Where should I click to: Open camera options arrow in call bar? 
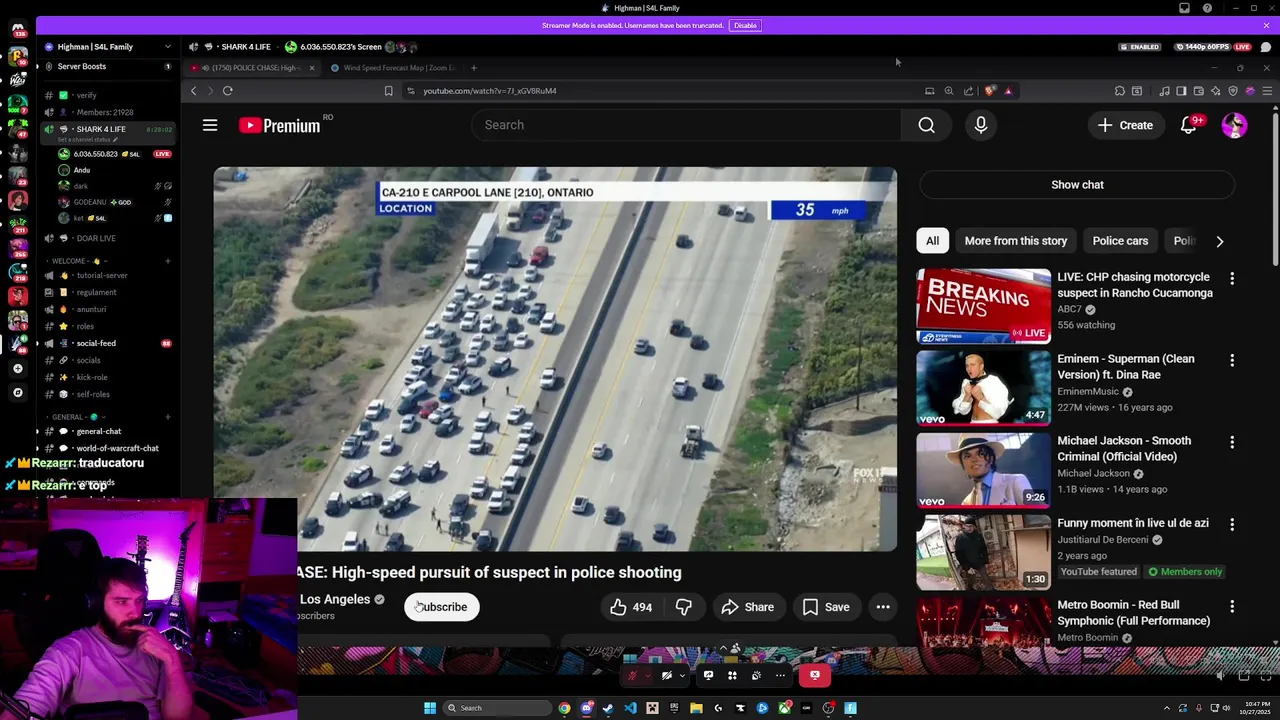[x=682, y=675]
